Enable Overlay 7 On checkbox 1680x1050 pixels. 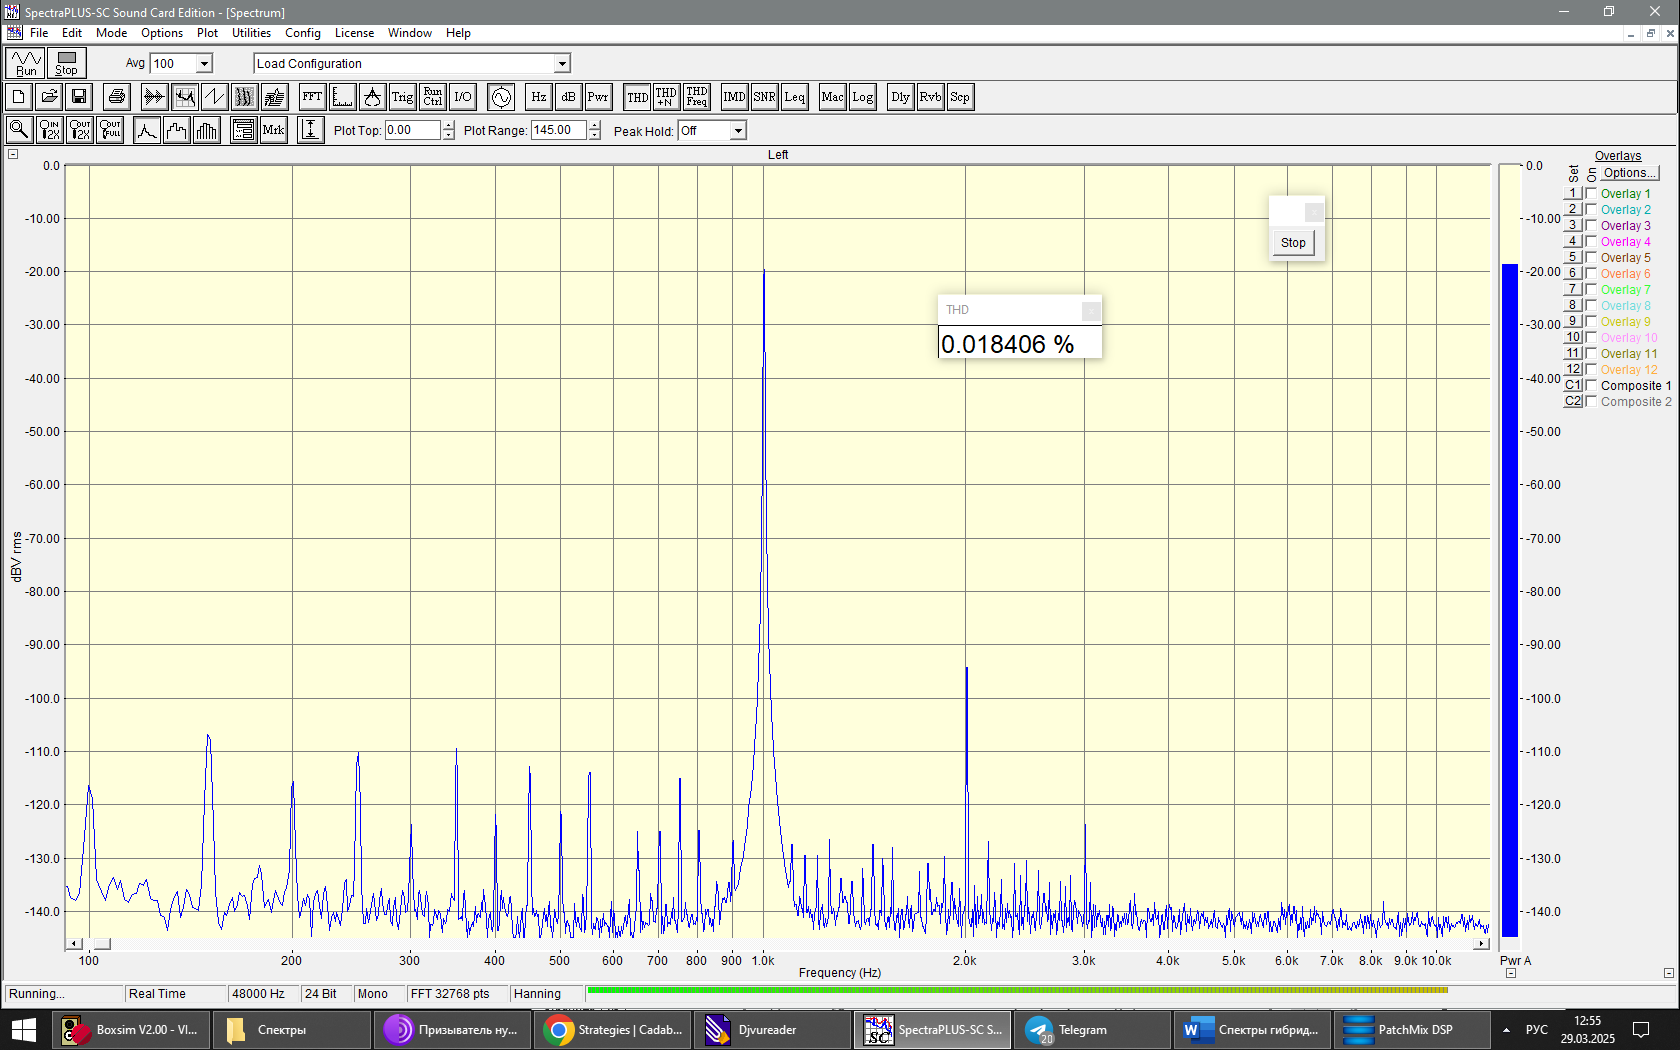[1591, 290]
